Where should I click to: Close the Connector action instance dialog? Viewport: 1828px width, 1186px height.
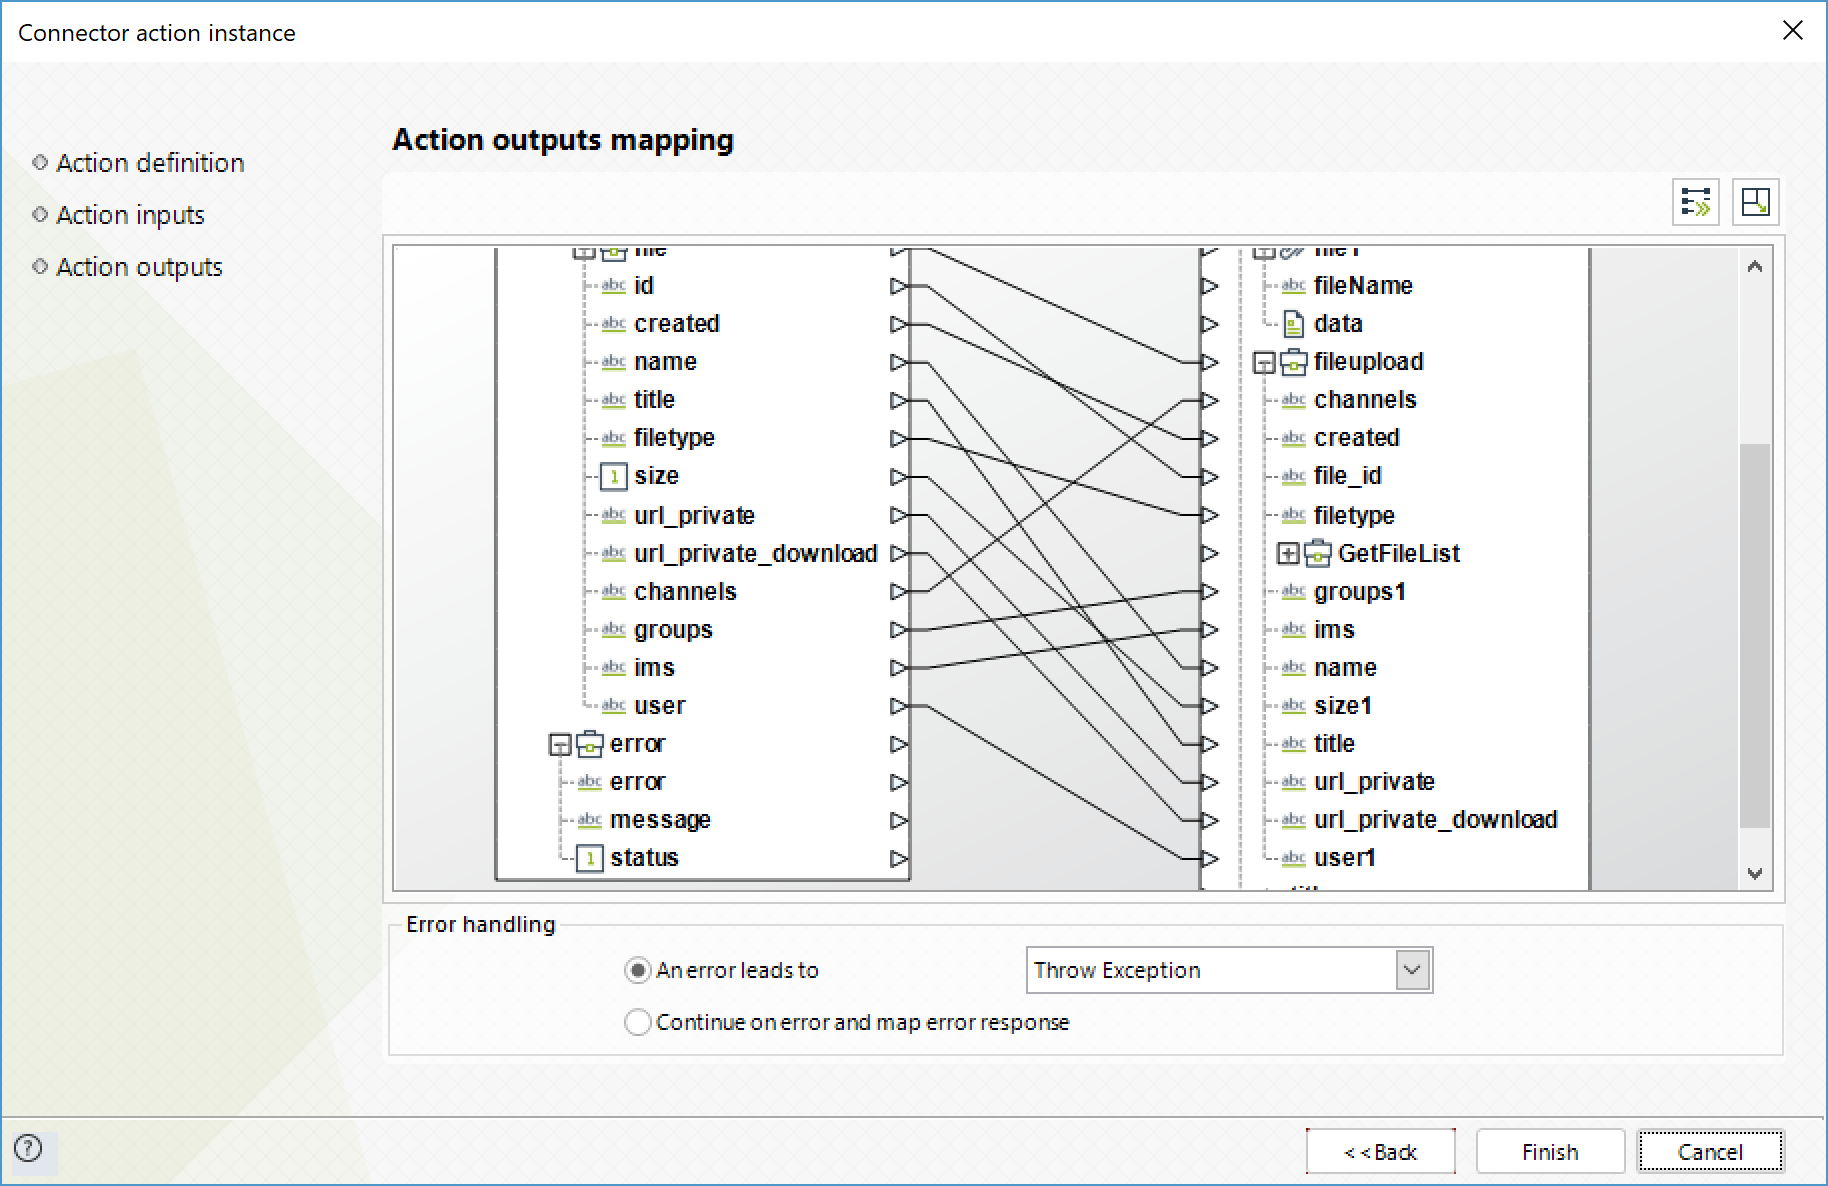point(1792,31)
